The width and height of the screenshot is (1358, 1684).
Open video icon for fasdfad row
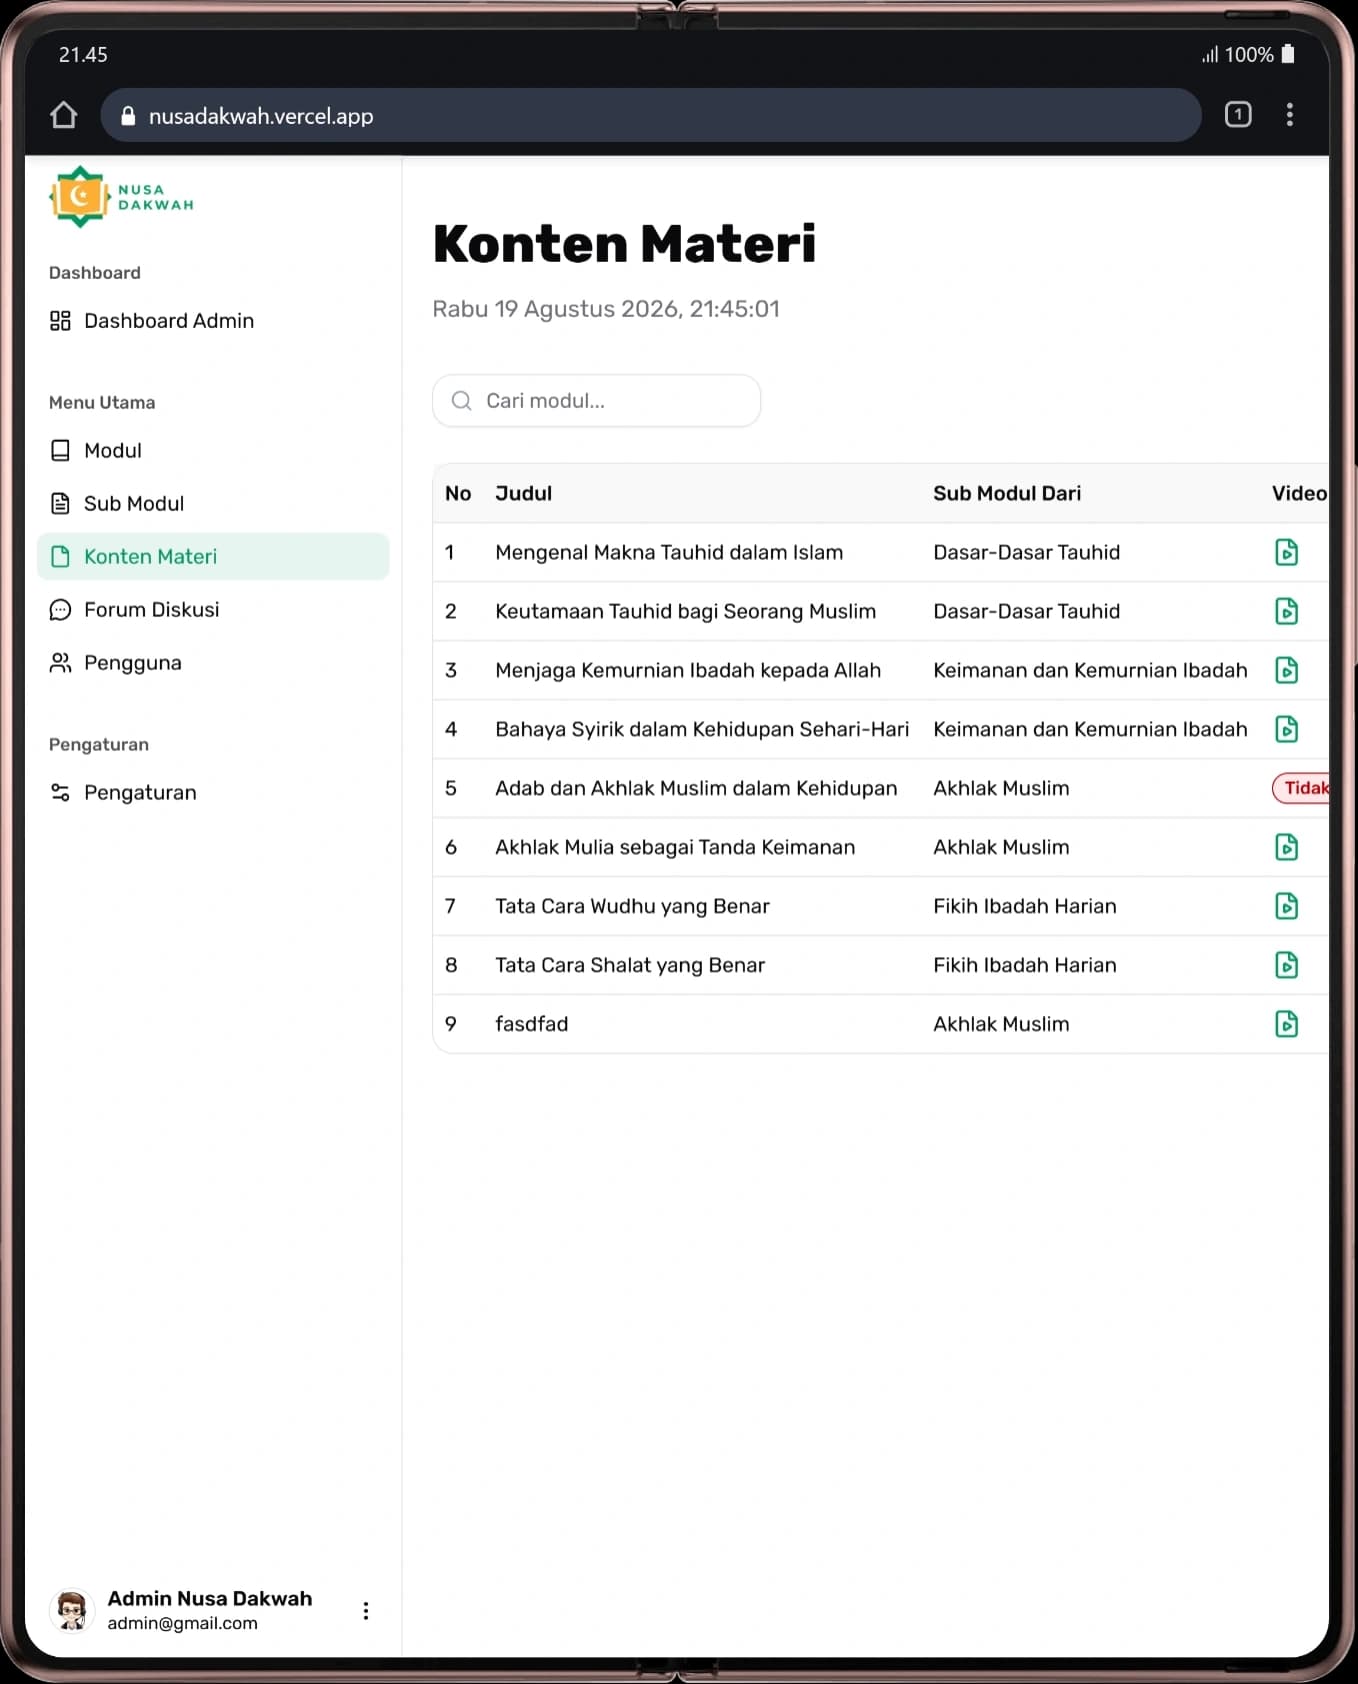tap(1287, 1024)
